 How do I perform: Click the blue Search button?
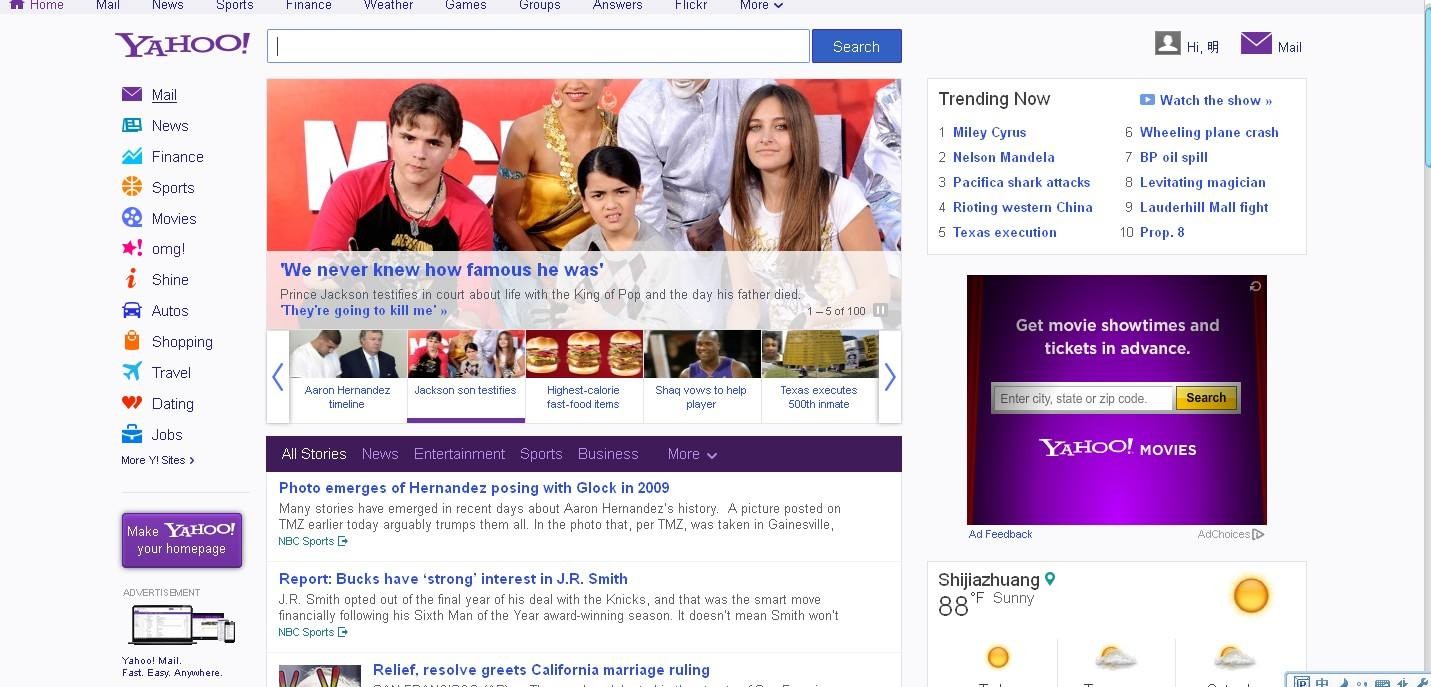click(856, 46)
